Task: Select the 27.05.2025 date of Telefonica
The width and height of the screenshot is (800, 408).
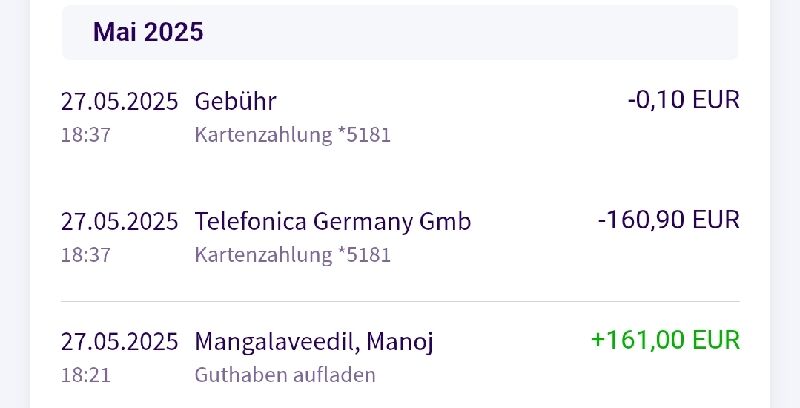Action: 119,221
